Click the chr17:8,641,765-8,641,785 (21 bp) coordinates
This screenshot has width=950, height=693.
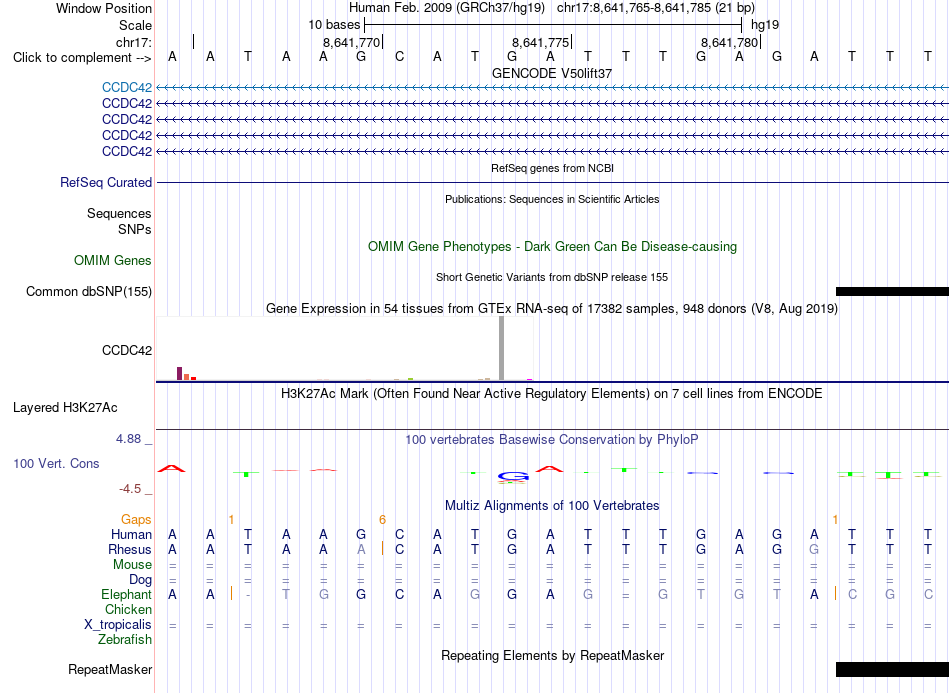[x=656, y=8]
